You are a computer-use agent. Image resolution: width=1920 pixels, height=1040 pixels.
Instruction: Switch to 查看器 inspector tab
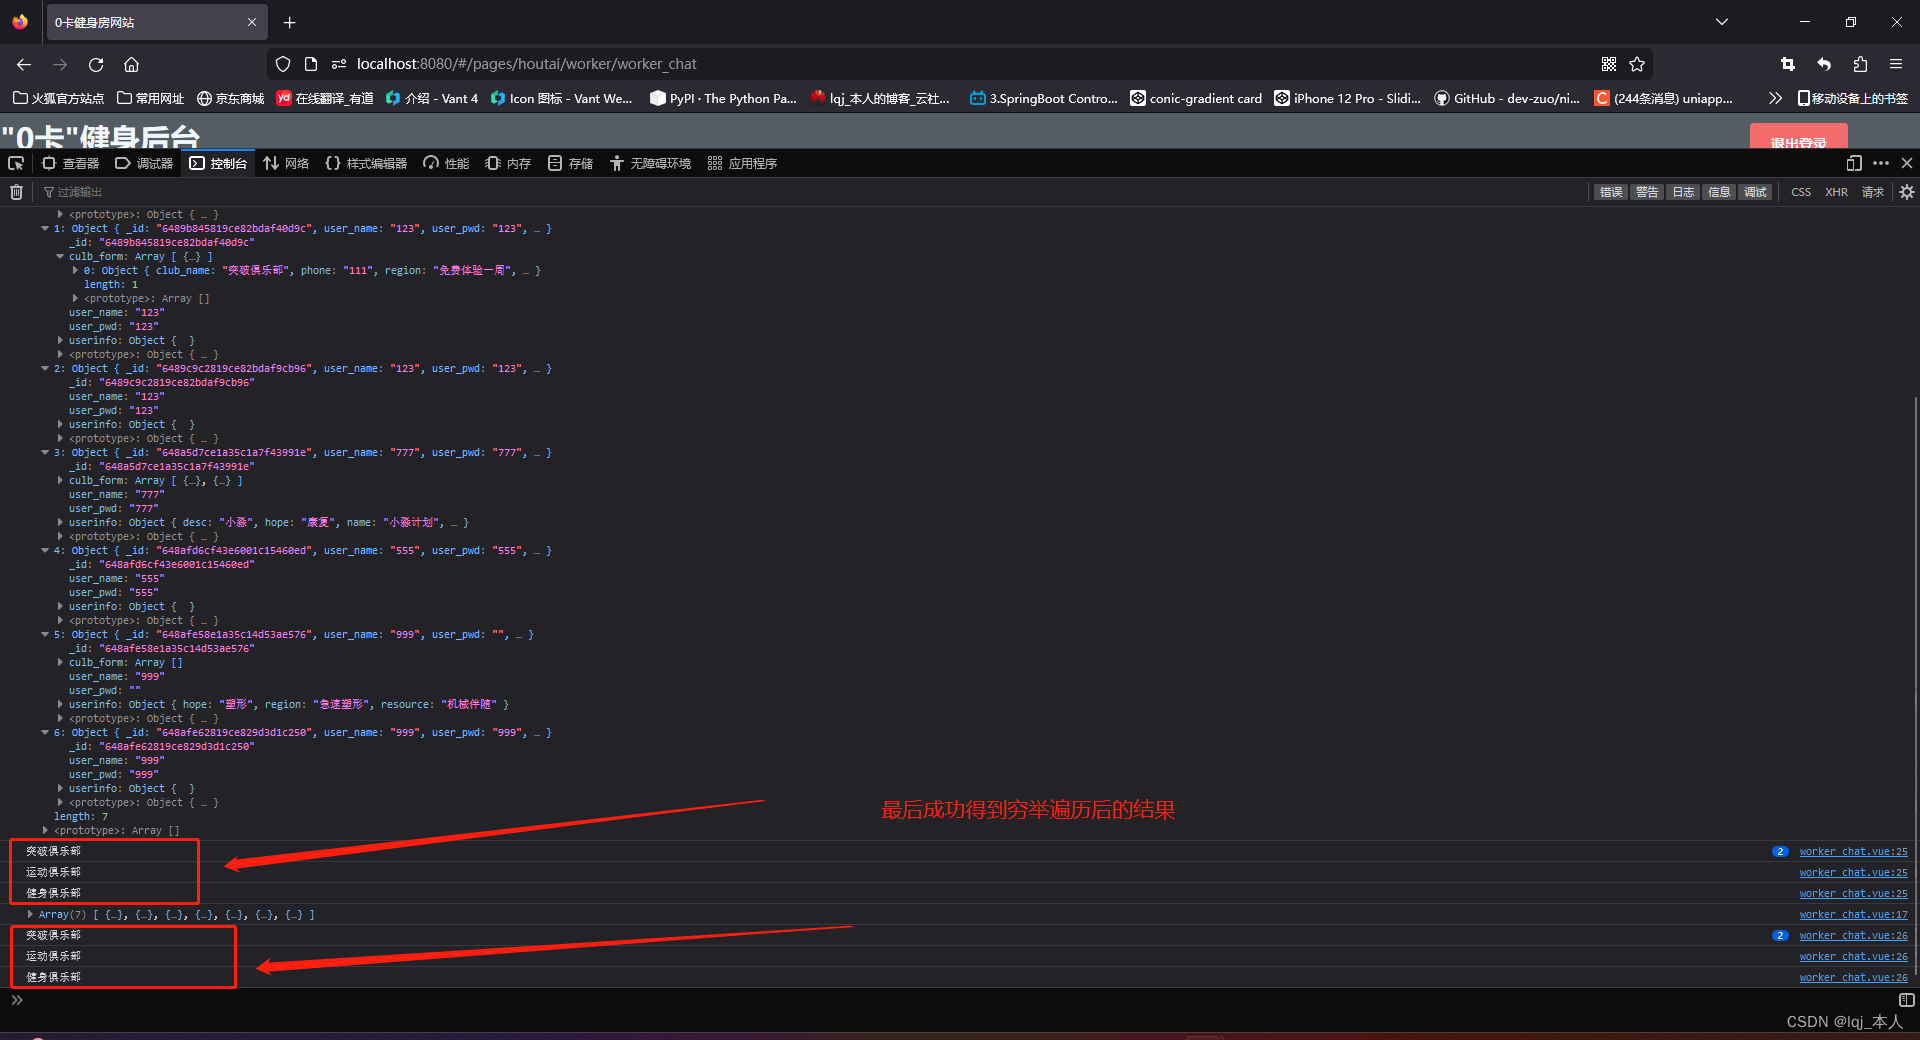(x=70, y=163)
